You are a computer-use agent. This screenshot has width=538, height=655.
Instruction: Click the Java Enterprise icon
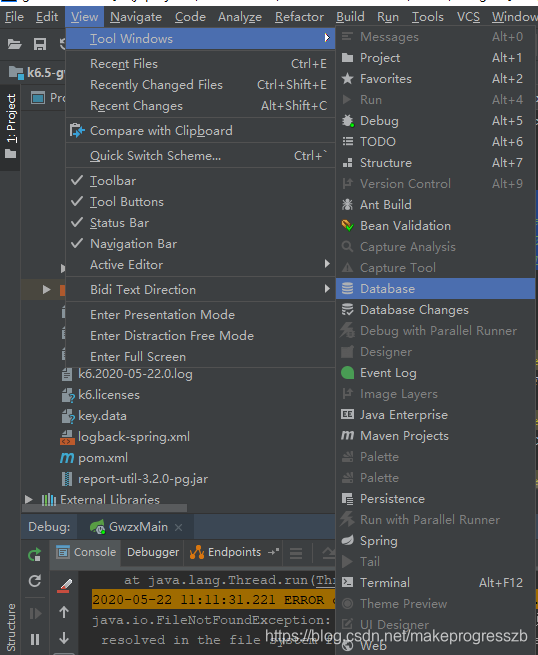348,414
